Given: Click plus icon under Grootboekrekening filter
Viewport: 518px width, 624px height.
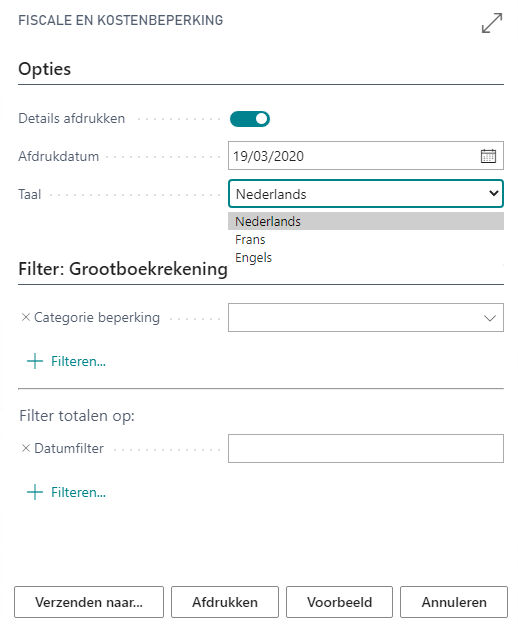Looking at the screenshot, I should [35, 361].
